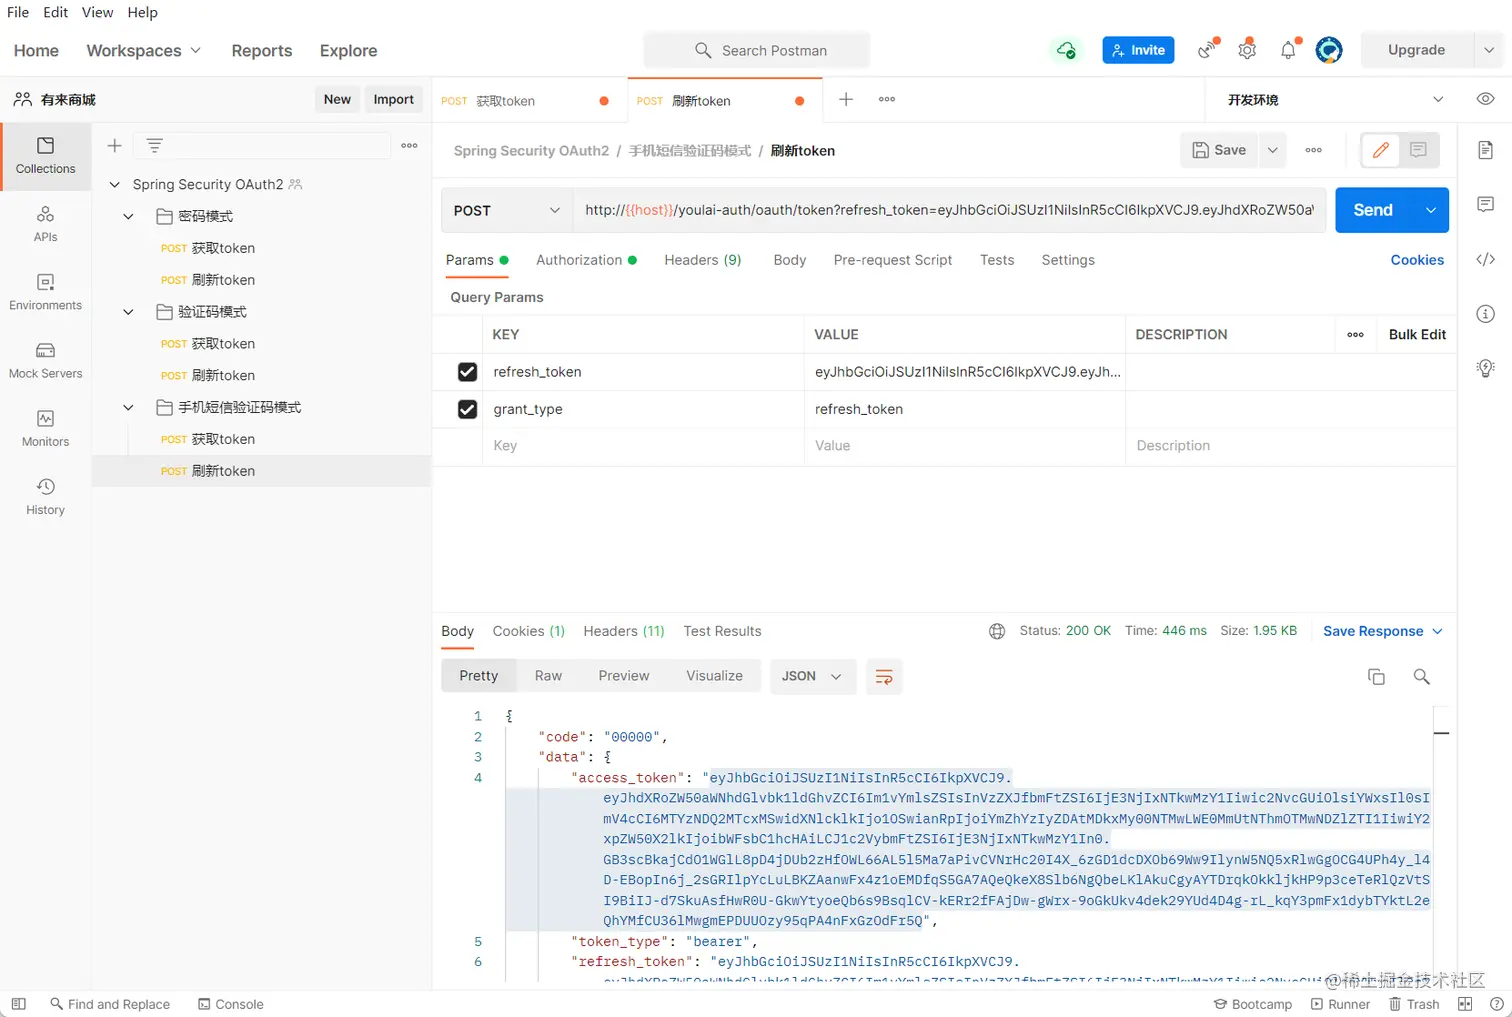Open the Monitors sidebar panel
The image size is (1512, 1017).
coord(45,428)
